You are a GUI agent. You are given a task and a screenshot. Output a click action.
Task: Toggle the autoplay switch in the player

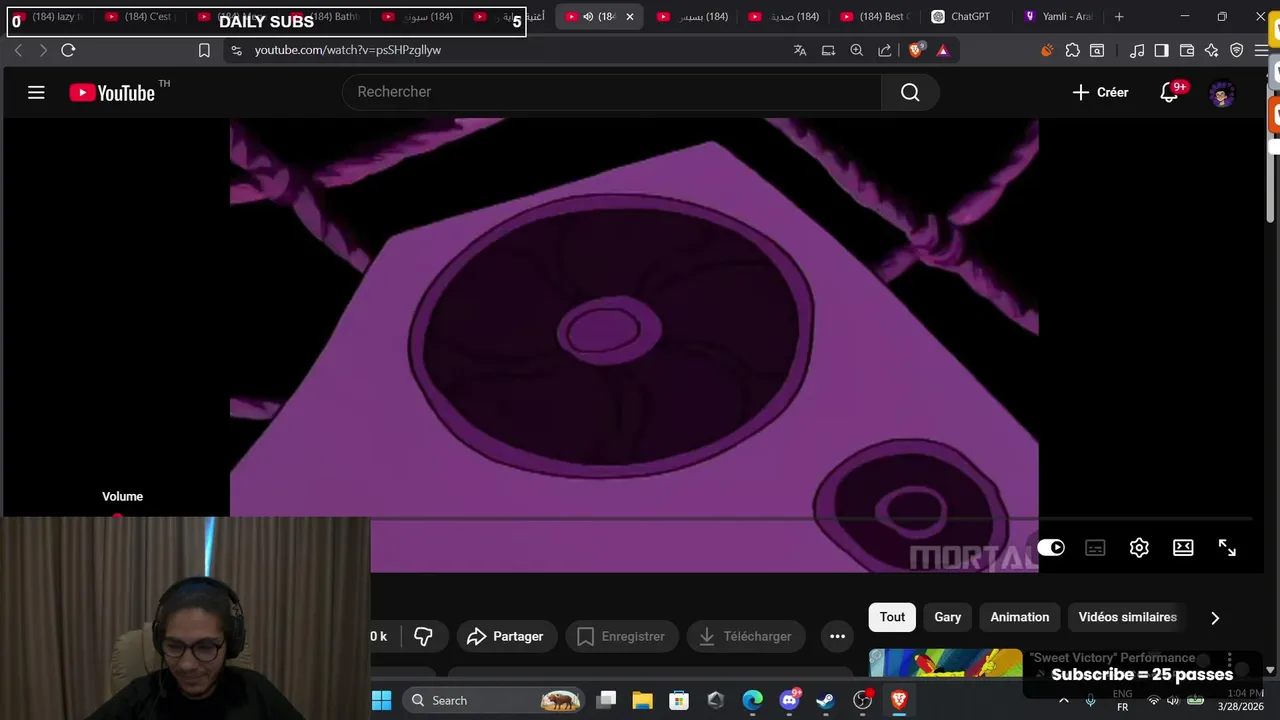point(1051,547)
